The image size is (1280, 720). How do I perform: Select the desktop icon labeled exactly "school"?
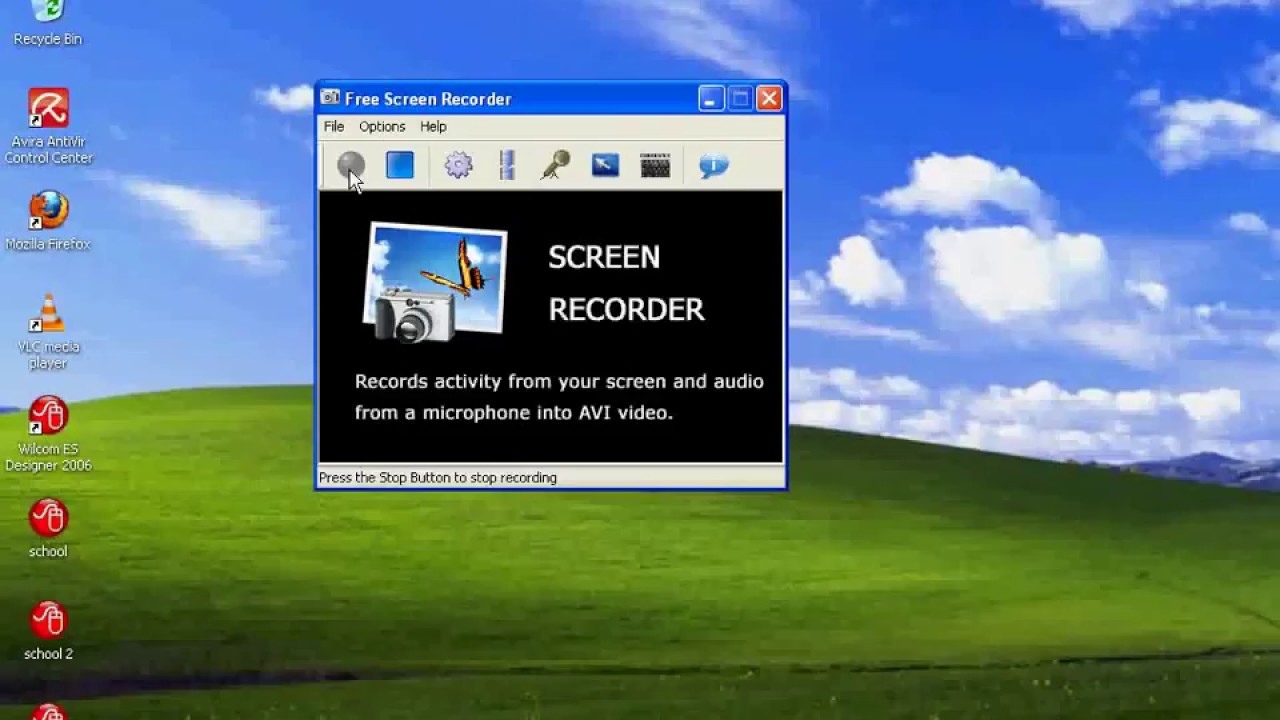(48, 528)
